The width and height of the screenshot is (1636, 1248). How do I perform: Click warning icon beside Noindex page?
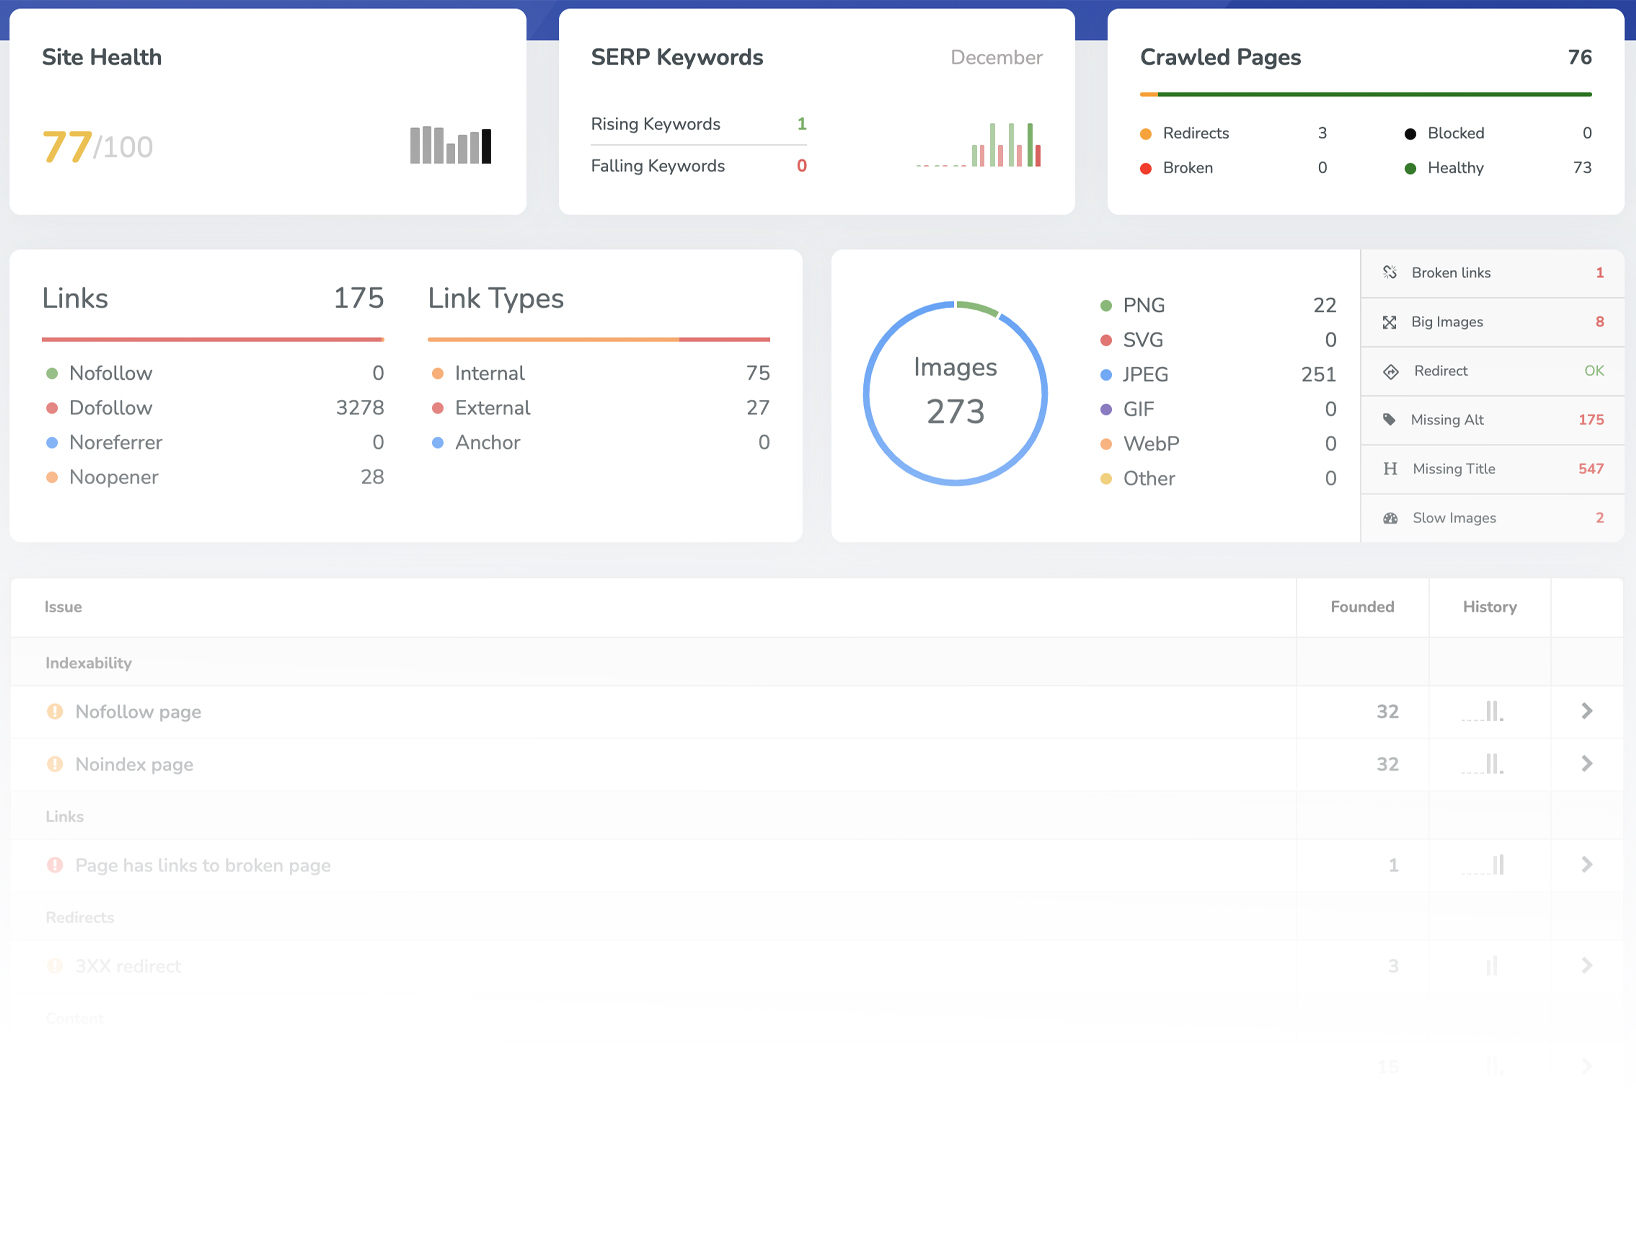[55, 764]
